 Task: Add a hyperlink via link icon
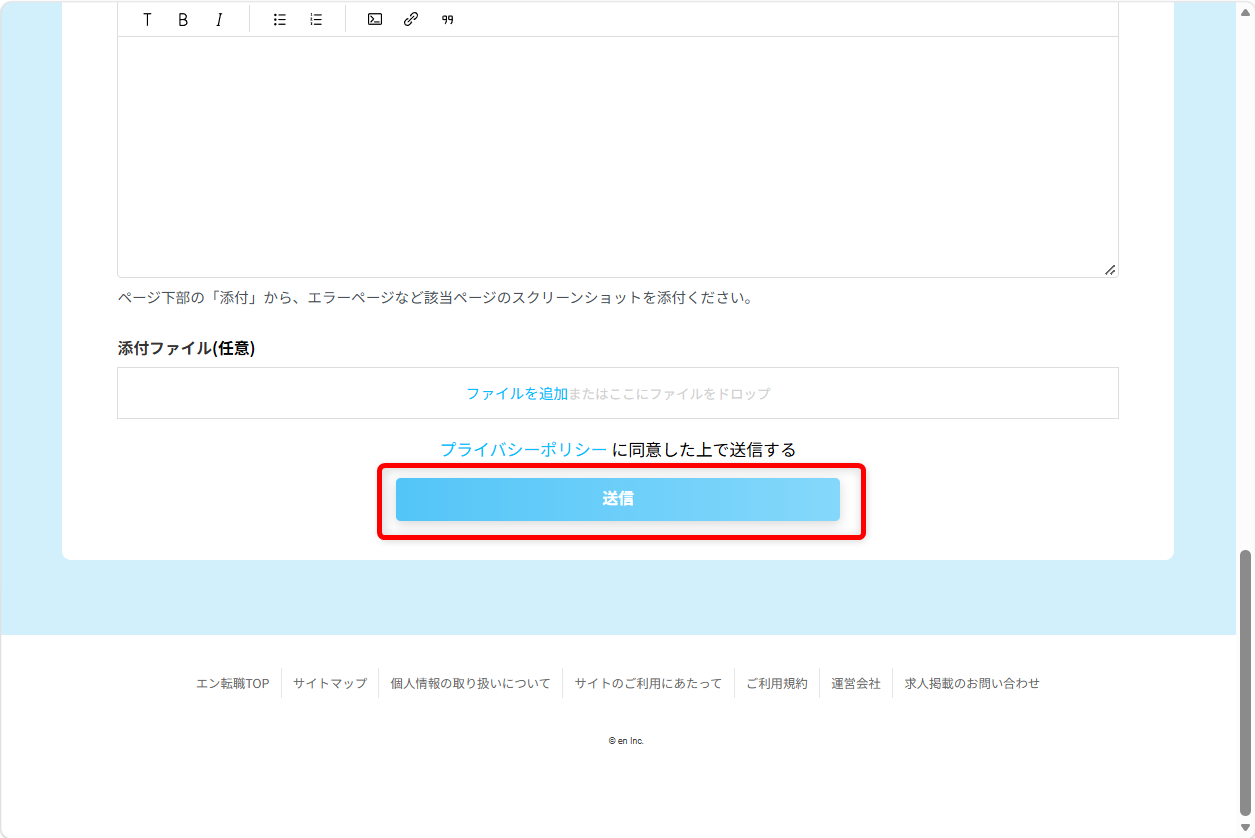(411, 19)
